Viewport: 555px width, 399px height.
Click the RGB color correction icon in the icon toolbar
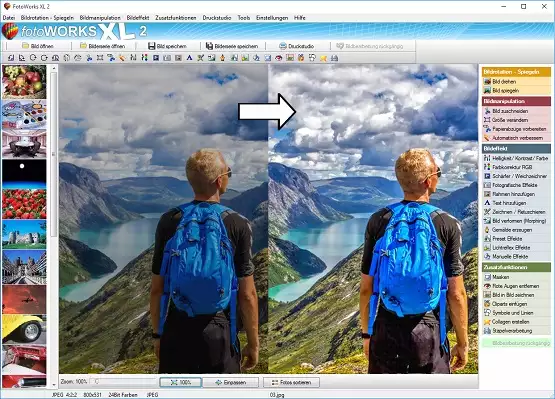(144, 57)
